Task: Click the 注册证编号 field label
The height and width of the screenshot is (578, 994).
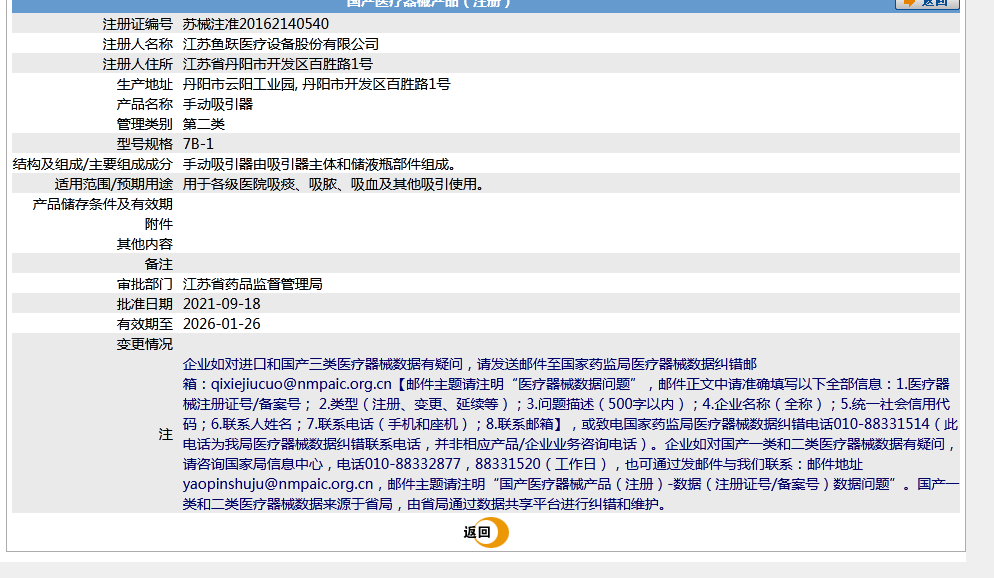Action: pyautogui.click(x=137, y=24)
